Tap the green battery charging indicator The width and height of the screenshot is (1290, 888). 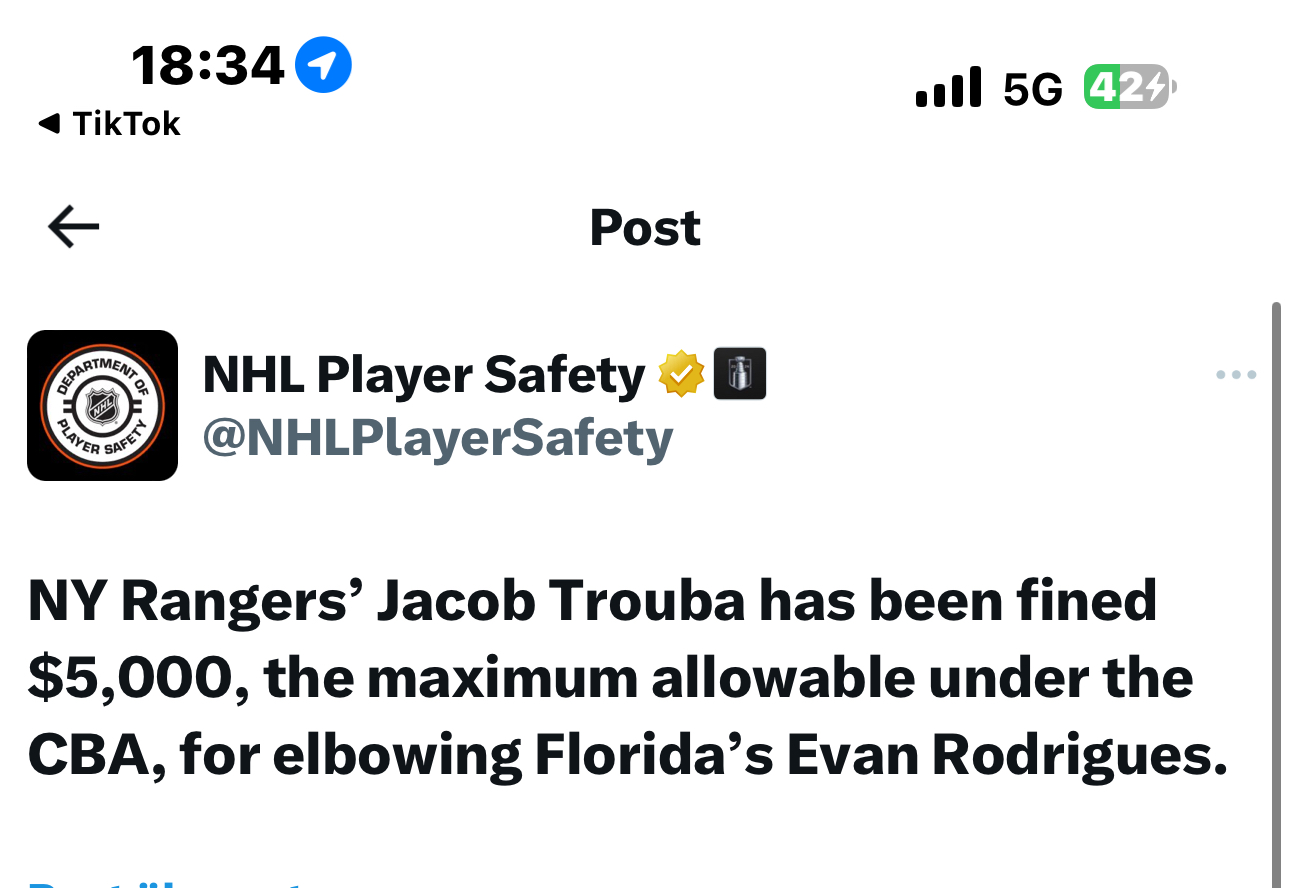point(1128,88)
